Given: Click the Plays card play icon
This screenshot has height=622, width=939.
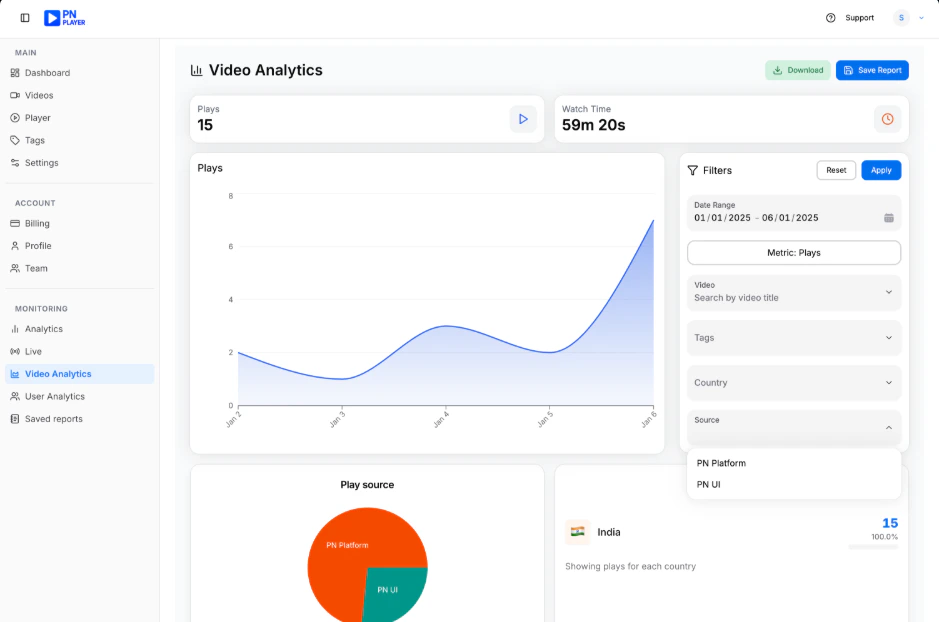Looking at the screenshot, I should coord(523,119).
